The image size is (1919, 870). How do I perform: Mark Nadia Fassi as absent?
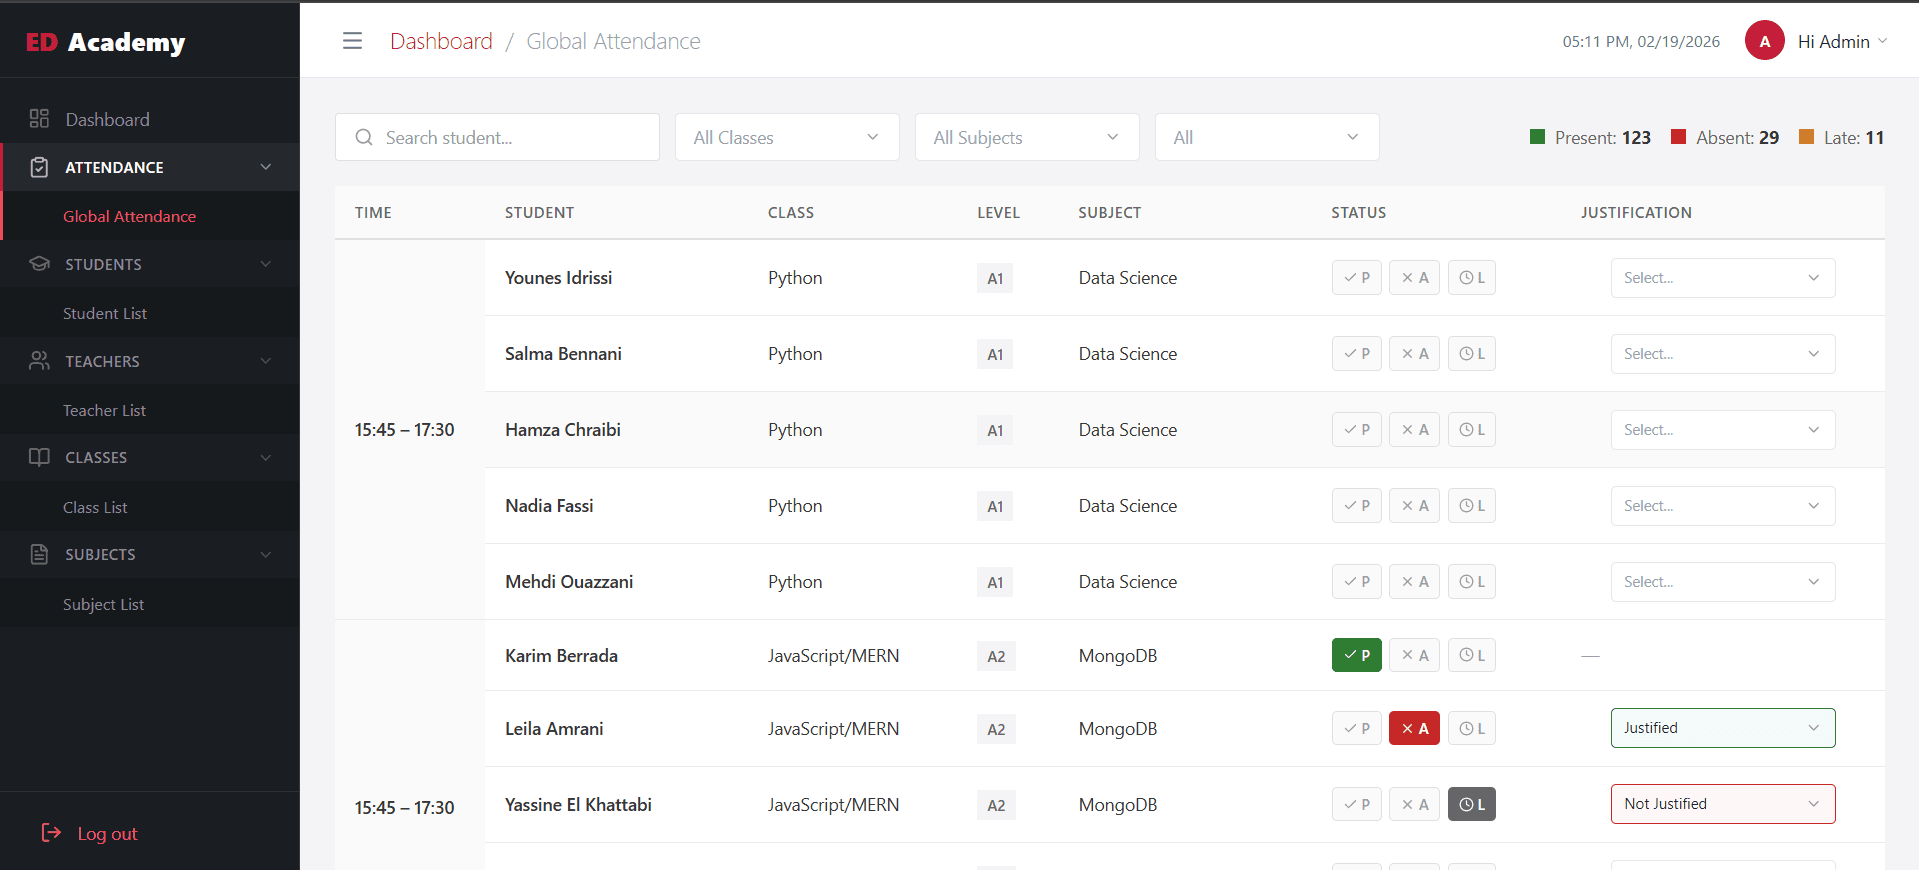(x=1414, y=506)
